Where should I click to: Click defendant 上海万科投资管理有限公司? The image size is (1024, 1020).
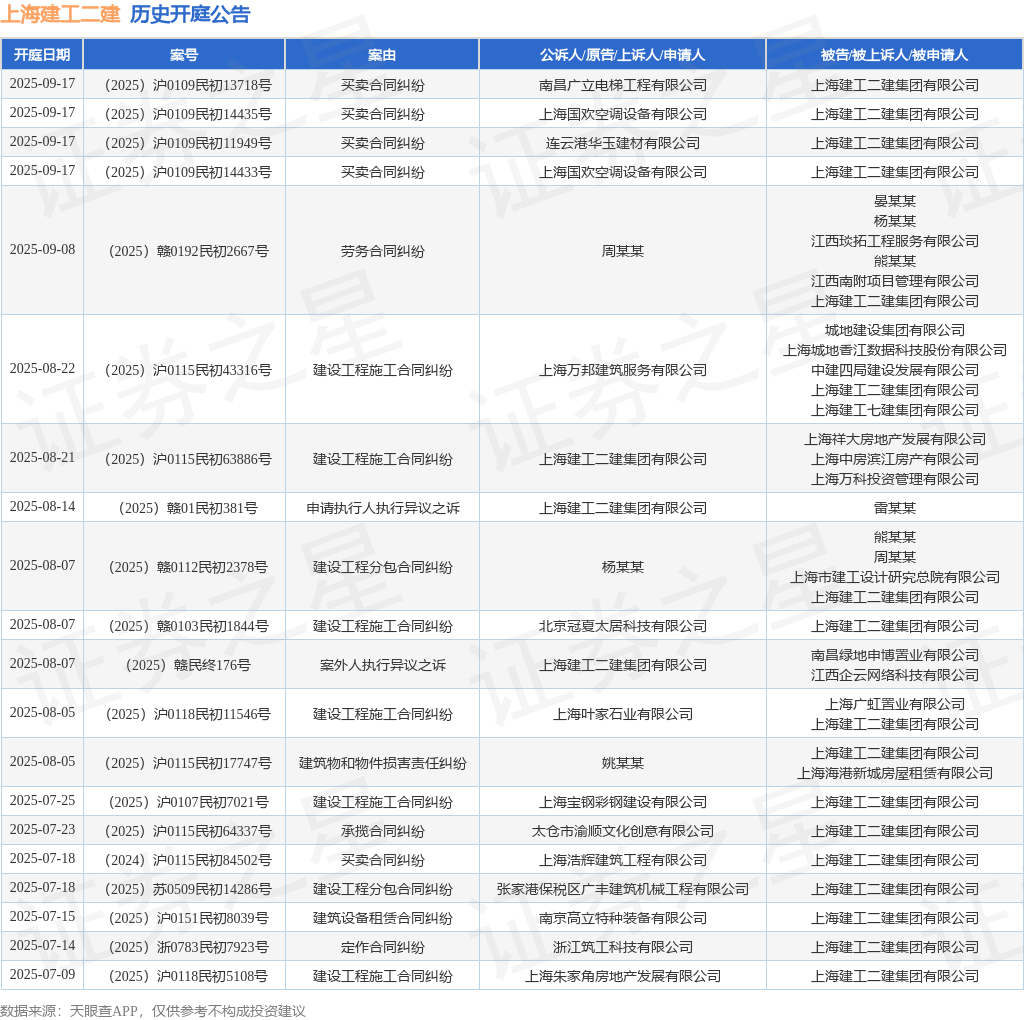[x=895, y=479]
